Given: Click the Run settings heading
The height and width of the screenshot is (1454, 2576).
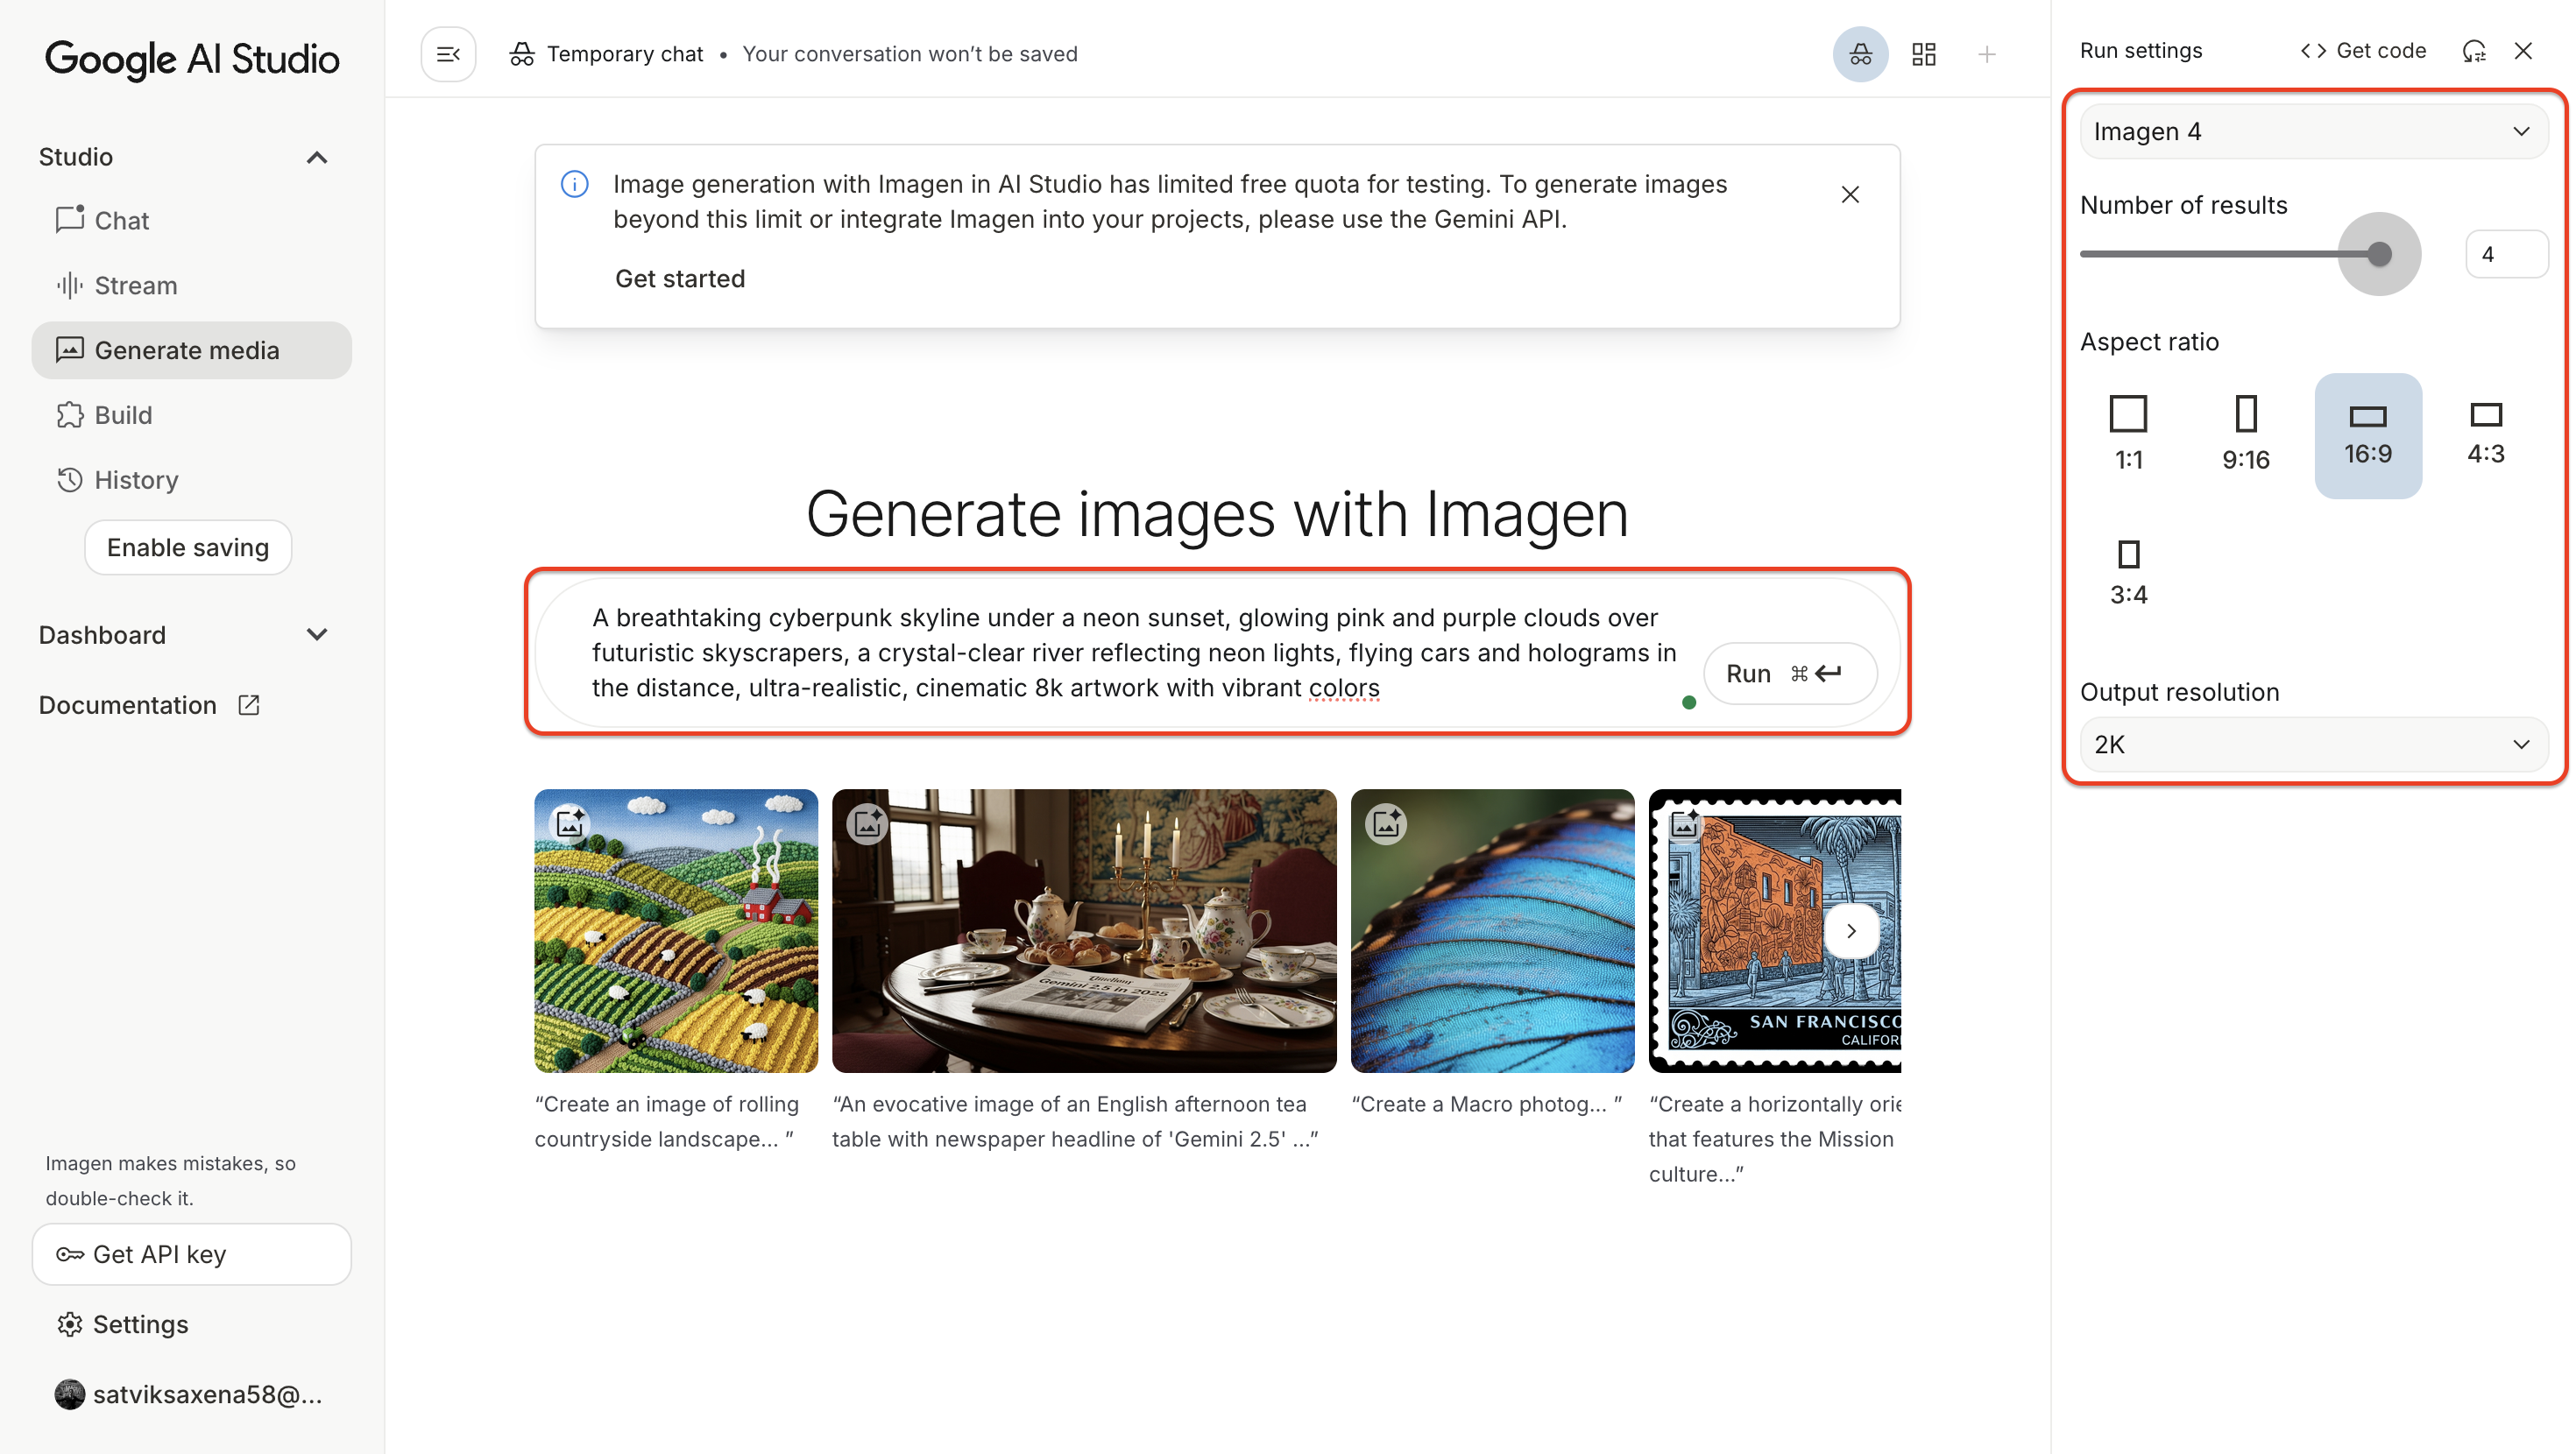Looking at the screenshot, I should click(2141, 51).
